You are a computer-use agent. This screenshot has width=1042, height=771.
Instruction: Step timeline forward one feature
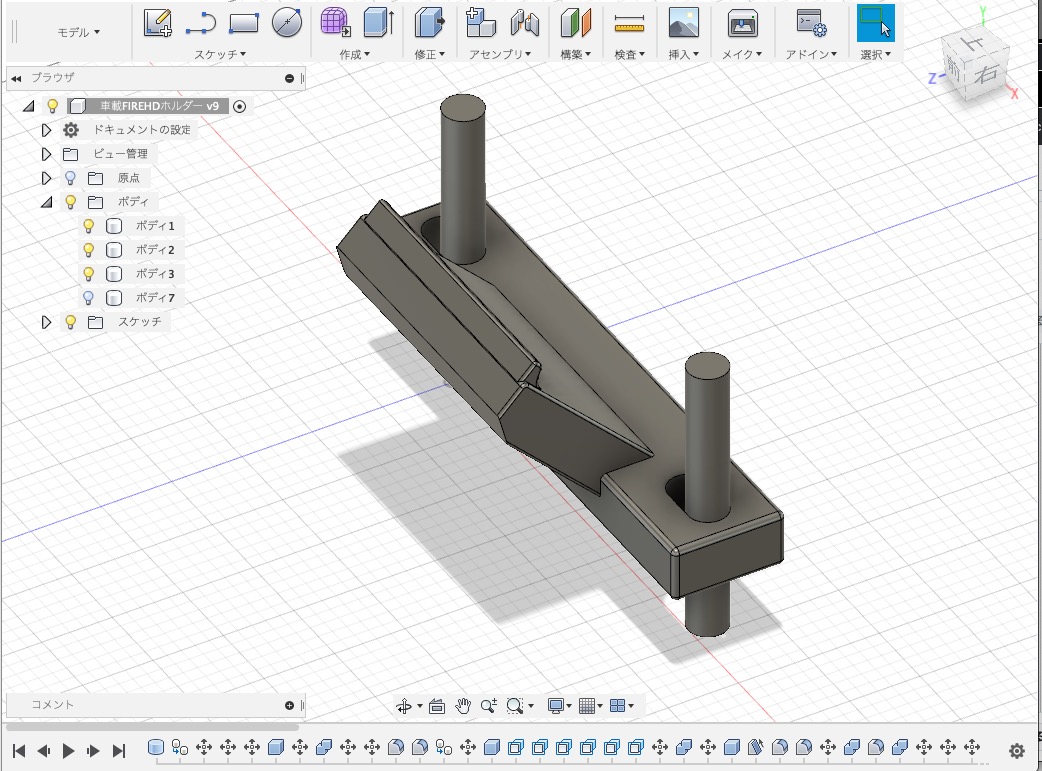coord(93,751)
